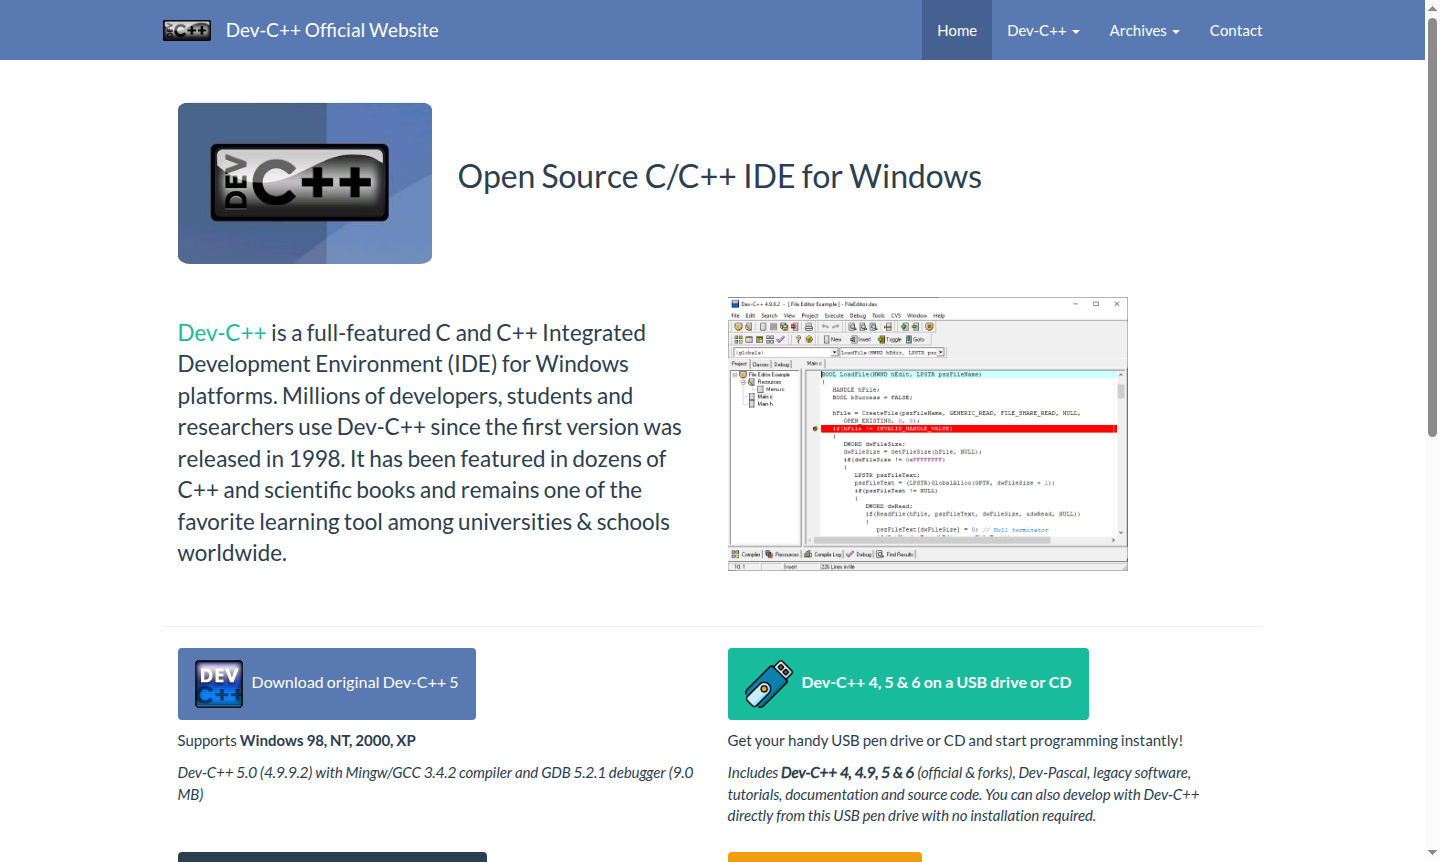This screenshot has width=1440, height=862.
Task: Click the Print icon in the IDE toolbar
Action: click(808, 327)
